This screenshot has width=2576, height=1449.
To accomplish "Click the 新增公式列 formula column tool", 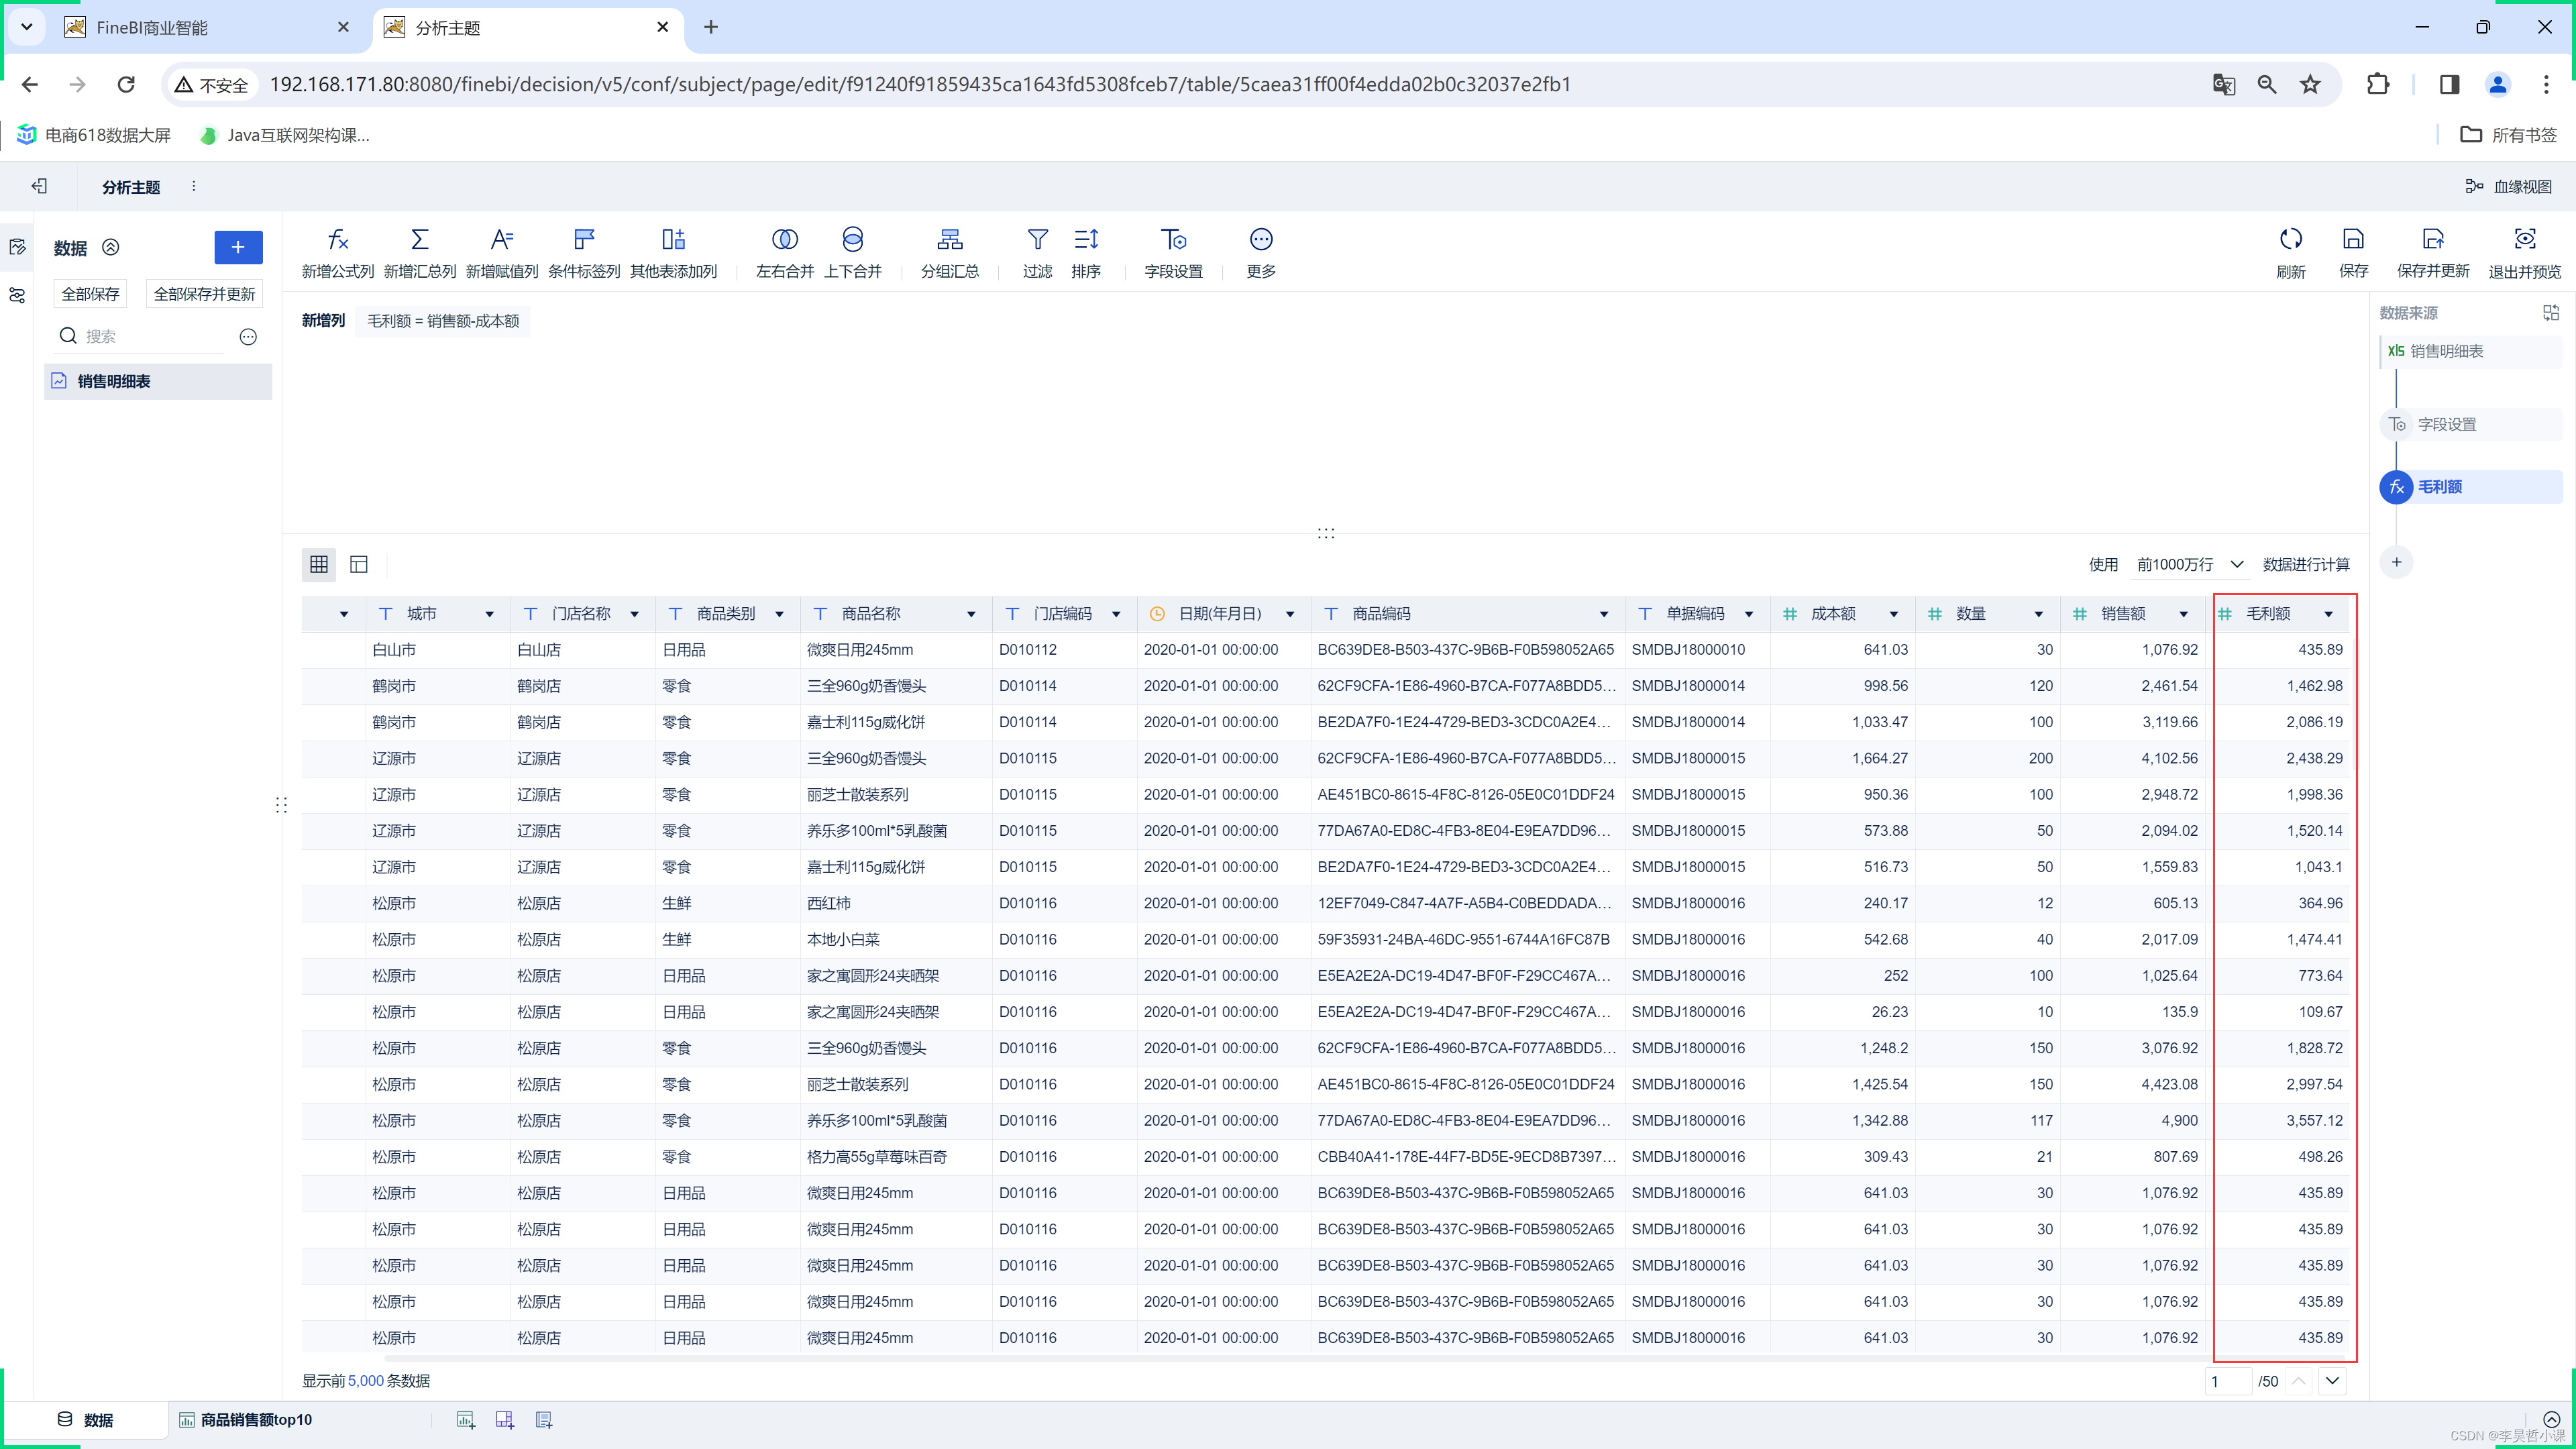I will 338,253.
